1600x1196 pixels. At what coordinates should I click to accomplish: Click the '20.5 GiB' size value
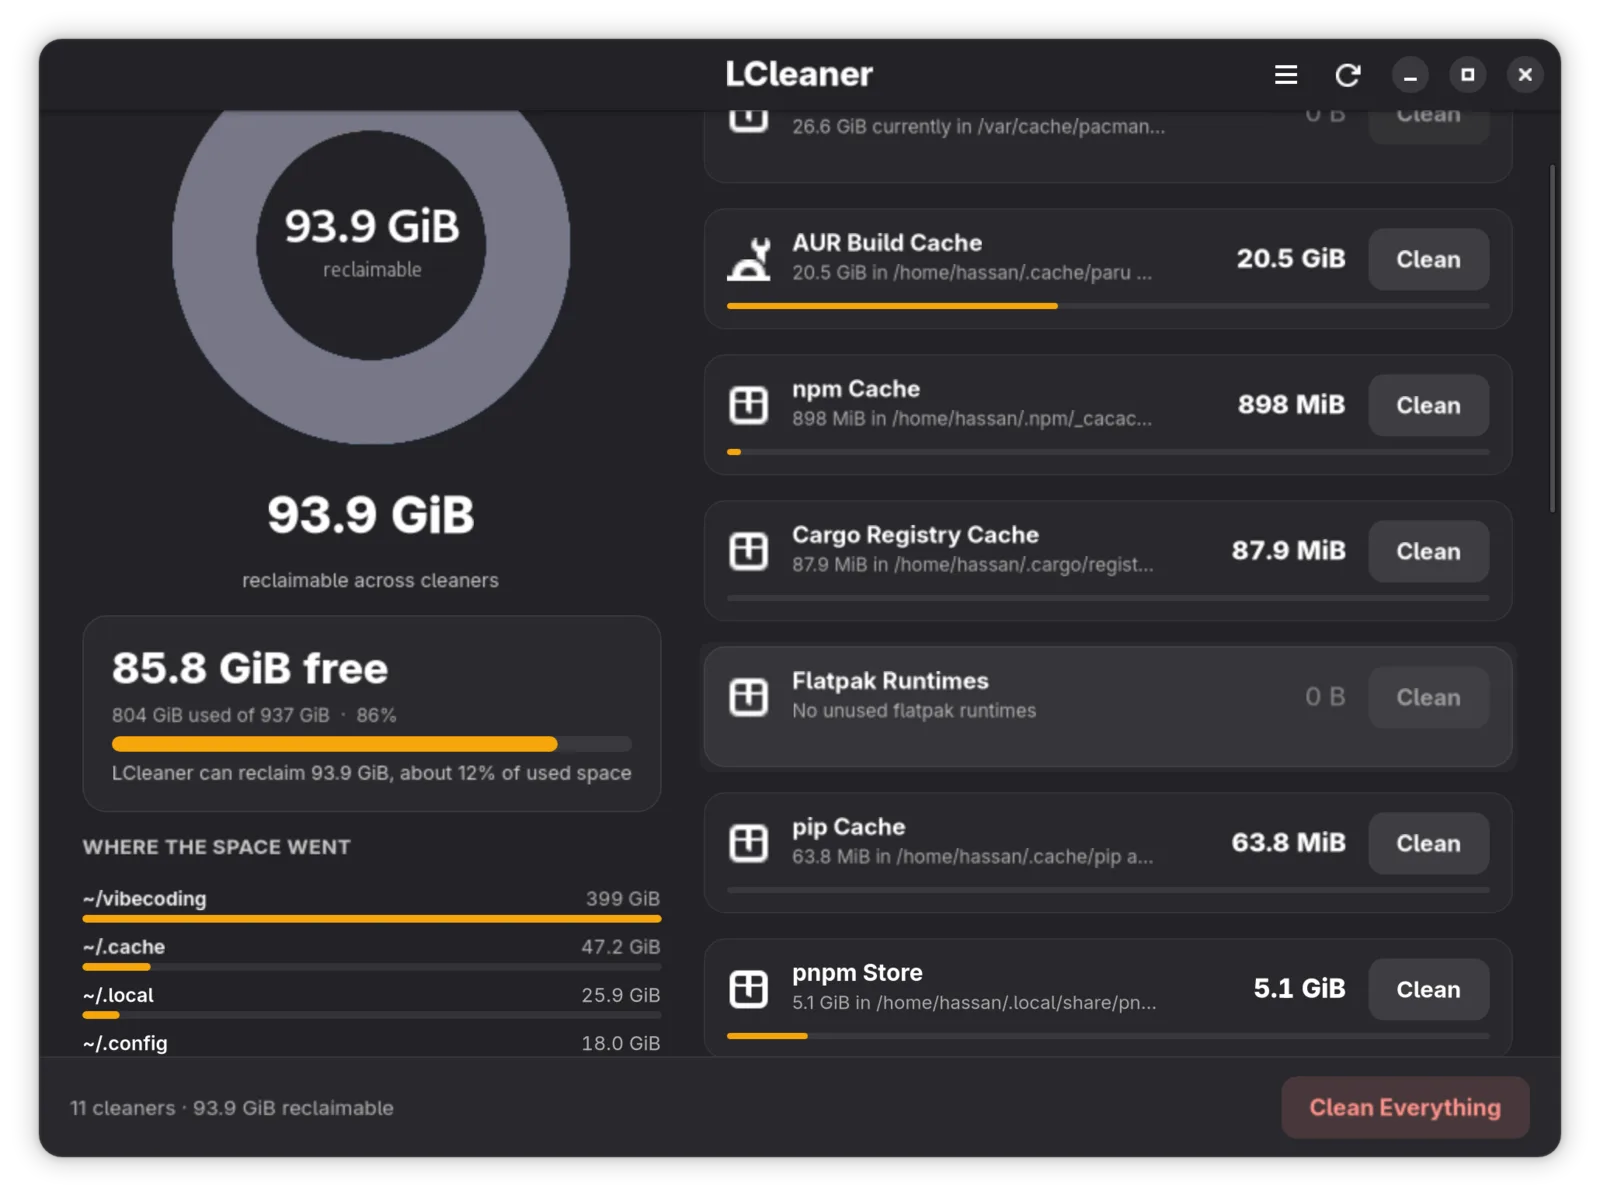1291,259
